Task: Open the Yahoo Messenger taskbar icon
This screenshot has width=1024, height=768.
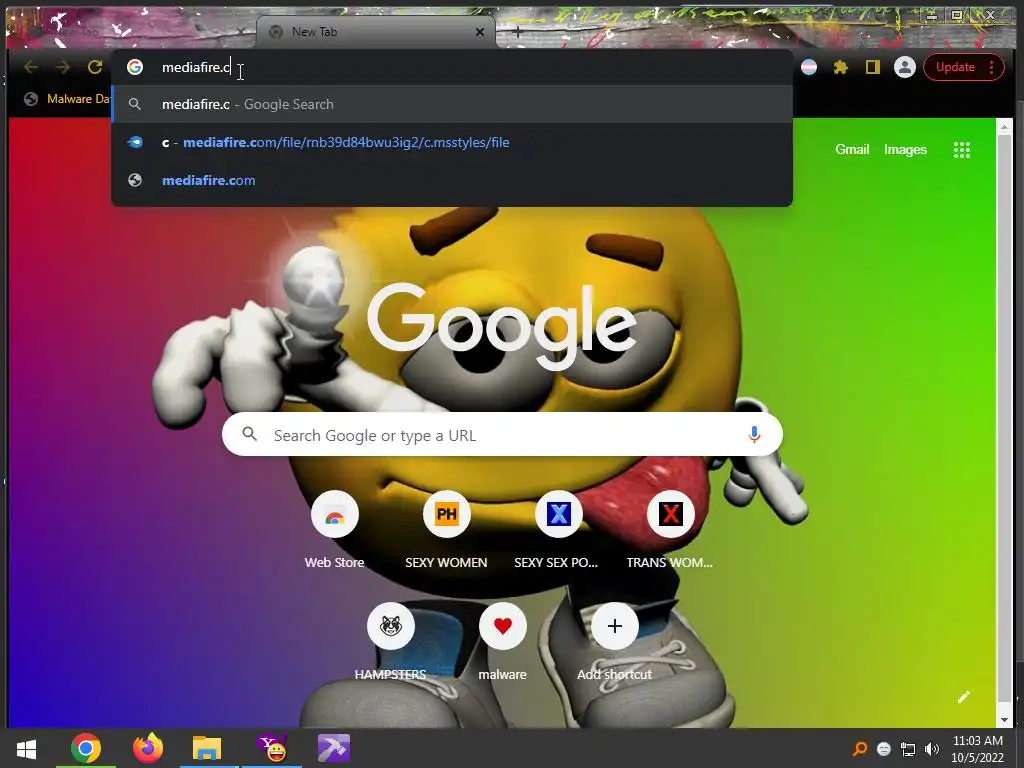Action: [273, 748]
